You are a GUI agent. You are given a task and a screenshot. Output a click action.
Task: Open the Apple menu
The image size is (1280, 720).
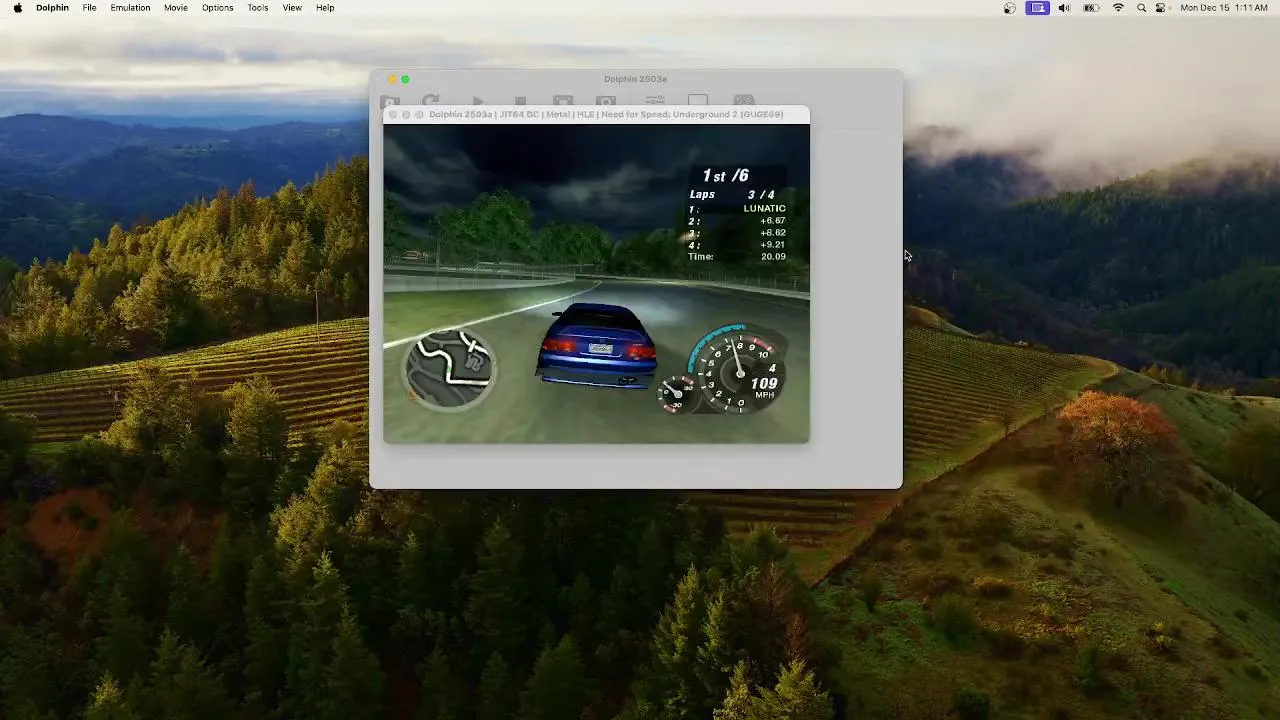[x=17, y=8]
